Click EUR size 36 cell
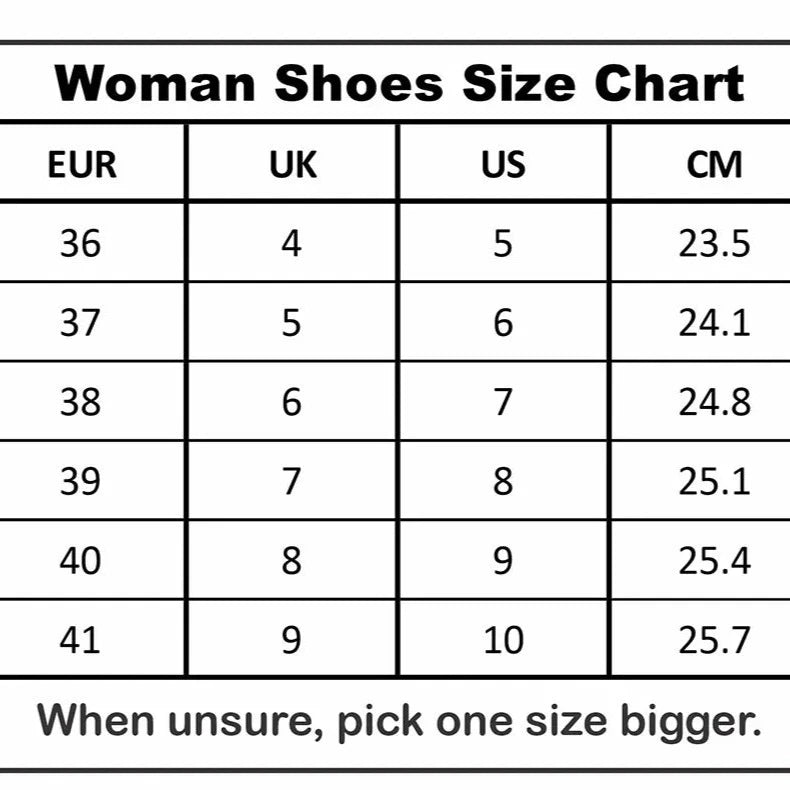The image size is (790, 790). click(x=80, y=243)
